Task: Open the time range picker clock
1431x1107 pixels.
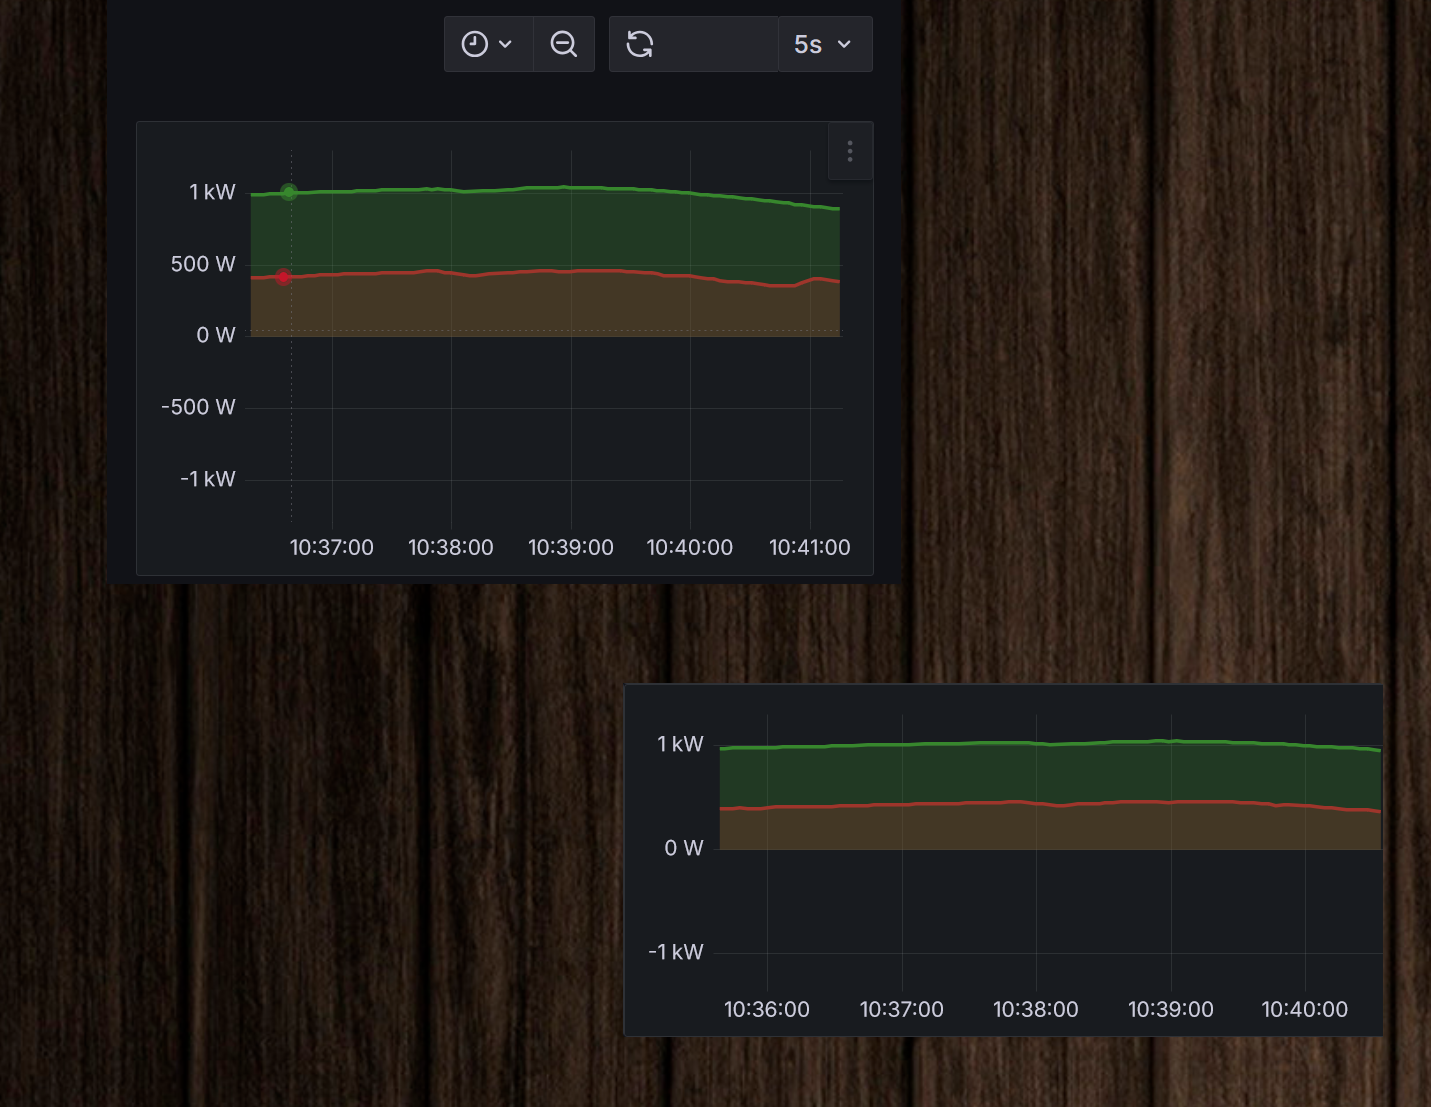Action: click(x=487, y=44)
